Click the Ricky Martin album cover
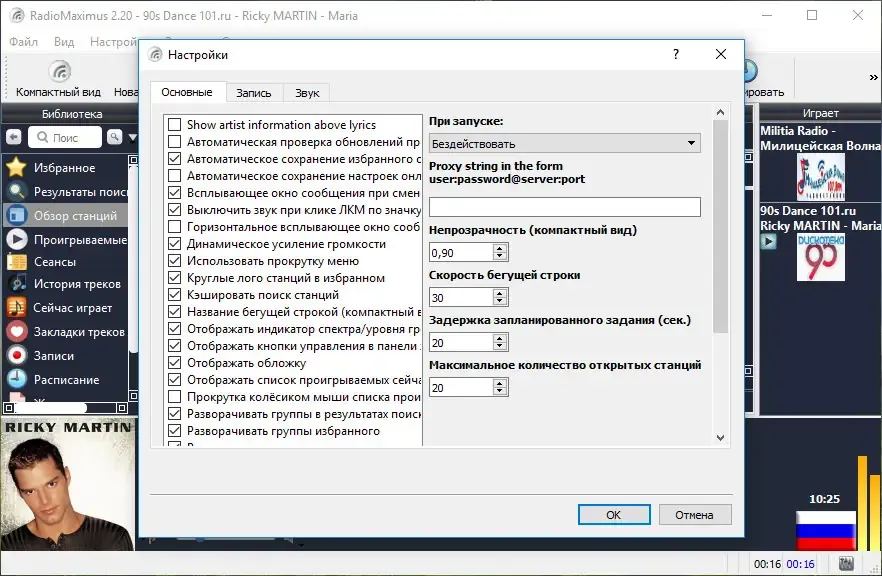Image resolution: width=882 pixels, height=576 pixels. pyautogui.click(x=68, y=484)
